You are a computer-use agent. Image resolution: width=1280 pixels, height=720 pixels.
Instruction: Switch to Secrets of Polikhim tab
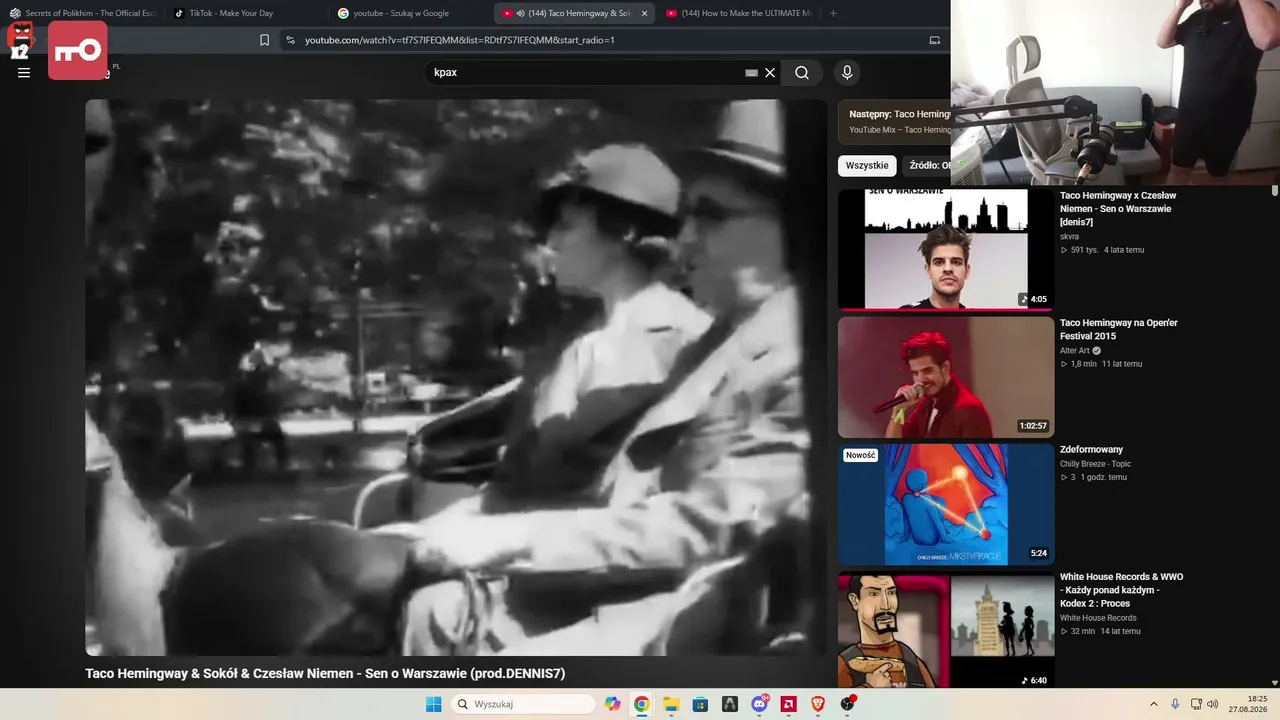pyautogui.click(x=82, y=13)
